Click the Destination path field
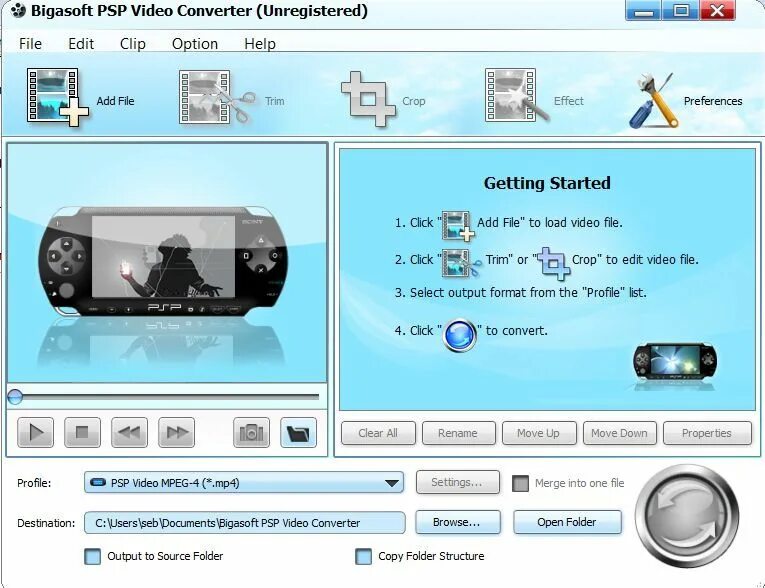Image resolution: width=765 pixels, height=588 pixels. 244,523
